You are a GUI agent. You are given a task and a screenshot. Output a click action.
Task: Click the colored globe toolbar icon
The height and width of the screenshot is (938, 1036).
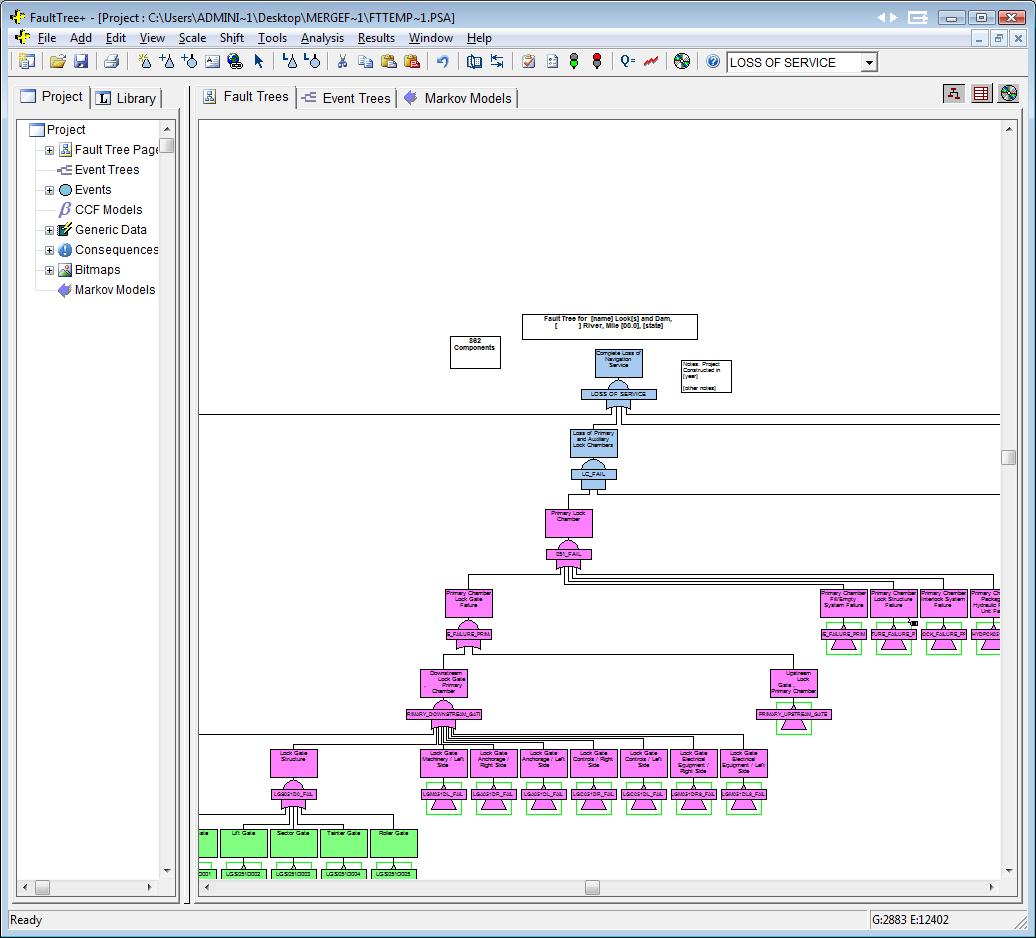point(682,61)
